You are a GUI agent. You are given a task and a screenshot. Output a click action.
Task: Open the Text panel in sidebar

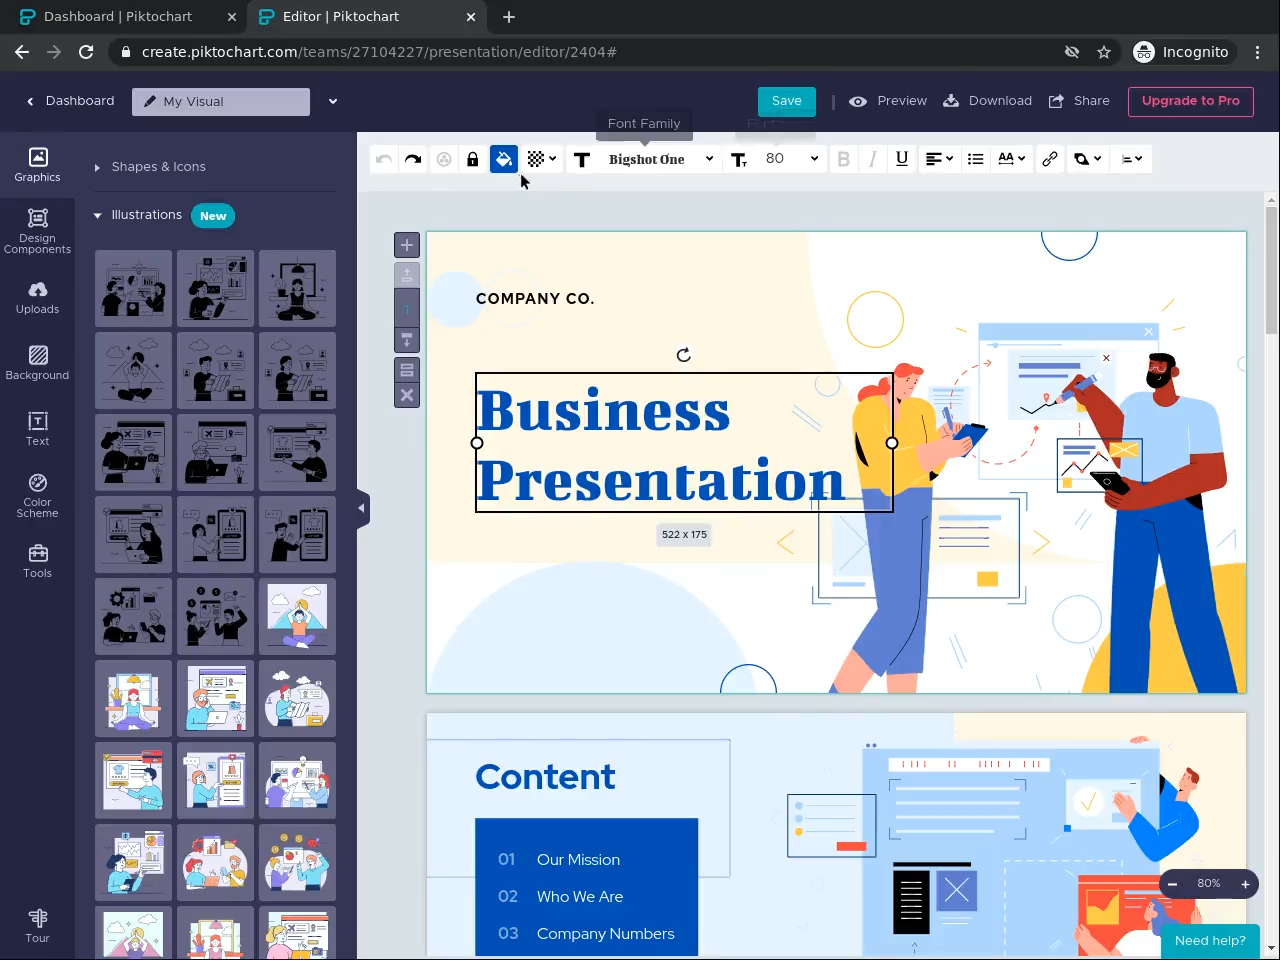click(x=37, y=428)
